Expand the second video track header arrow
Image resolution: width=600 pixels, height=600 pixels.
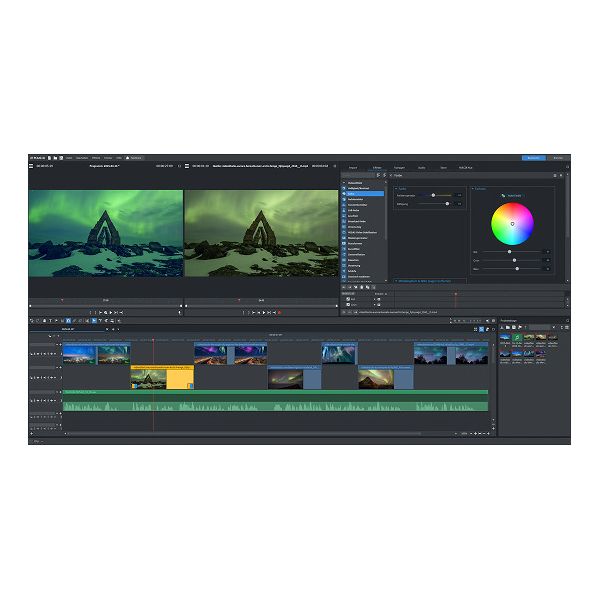click(57, 368)
